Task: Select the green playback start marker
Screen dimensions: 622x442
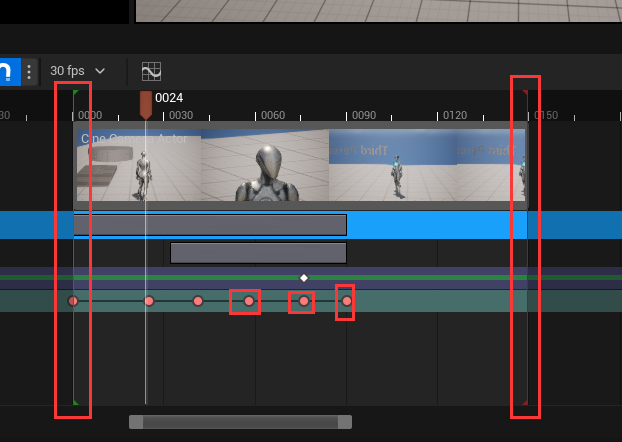Action: point(75,94)
